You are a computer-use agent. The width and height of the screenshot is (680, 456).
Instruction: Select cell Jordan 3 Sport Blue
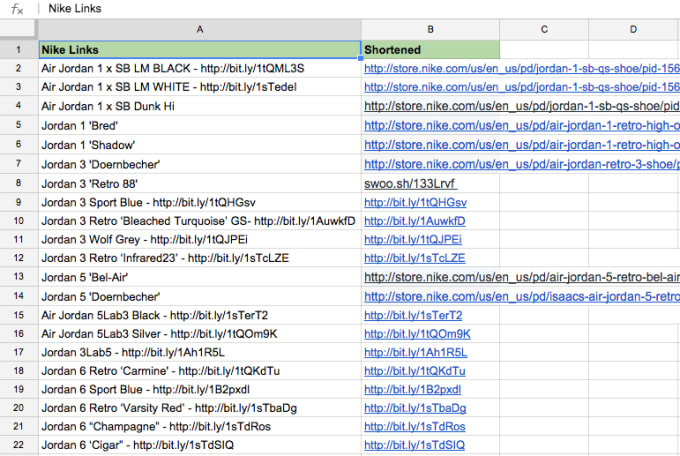[199, 202]
